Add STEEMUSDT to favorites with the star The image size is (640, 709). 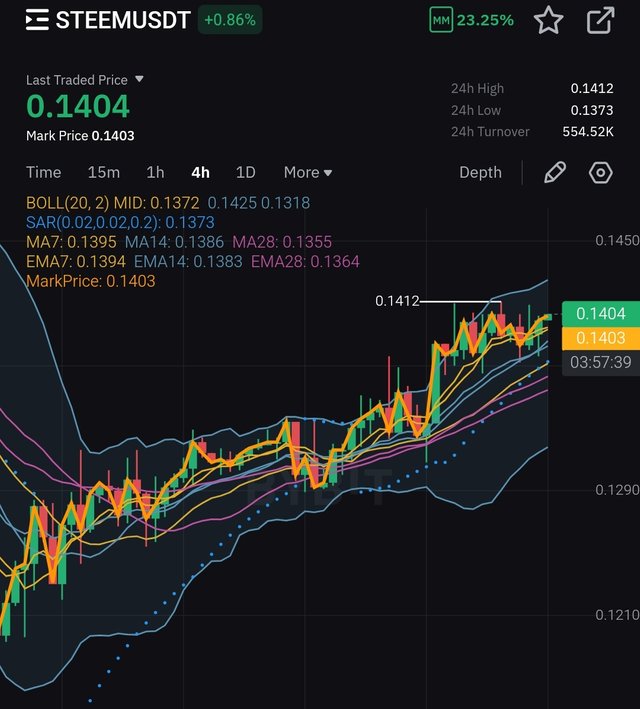point(548,20)
